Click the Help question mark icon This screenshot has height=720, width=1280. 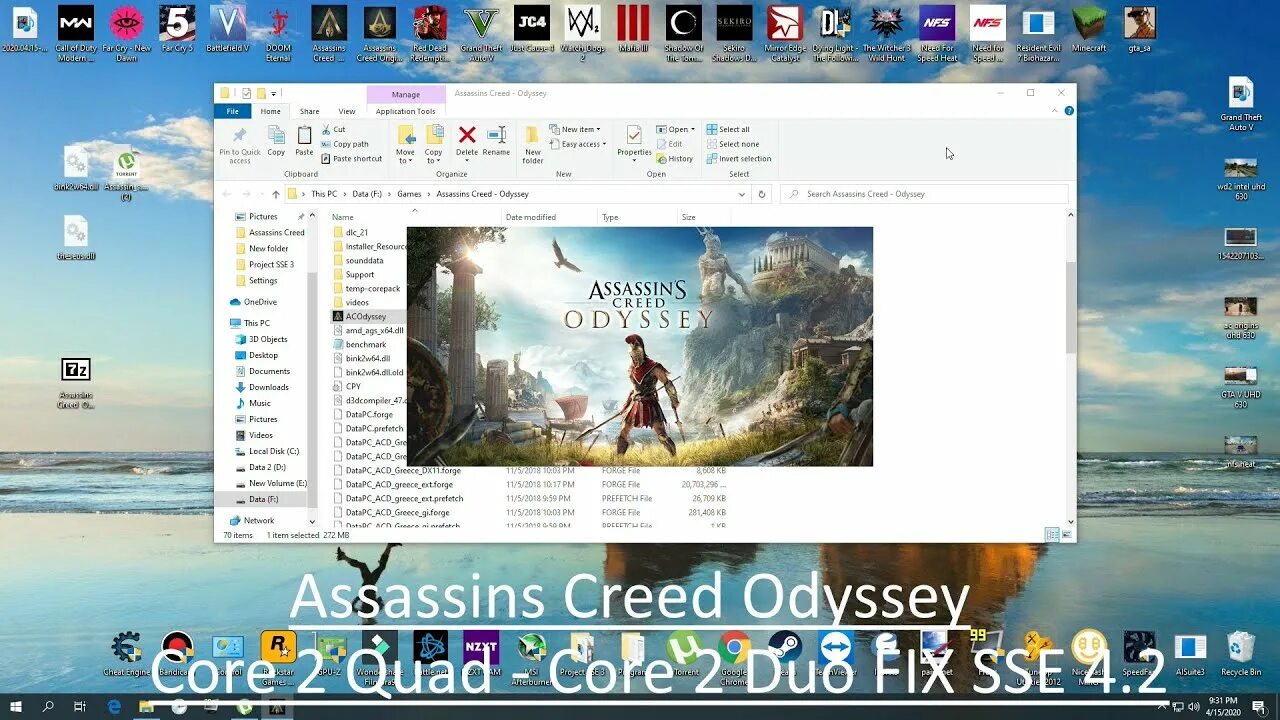(x=1070, y=111)
